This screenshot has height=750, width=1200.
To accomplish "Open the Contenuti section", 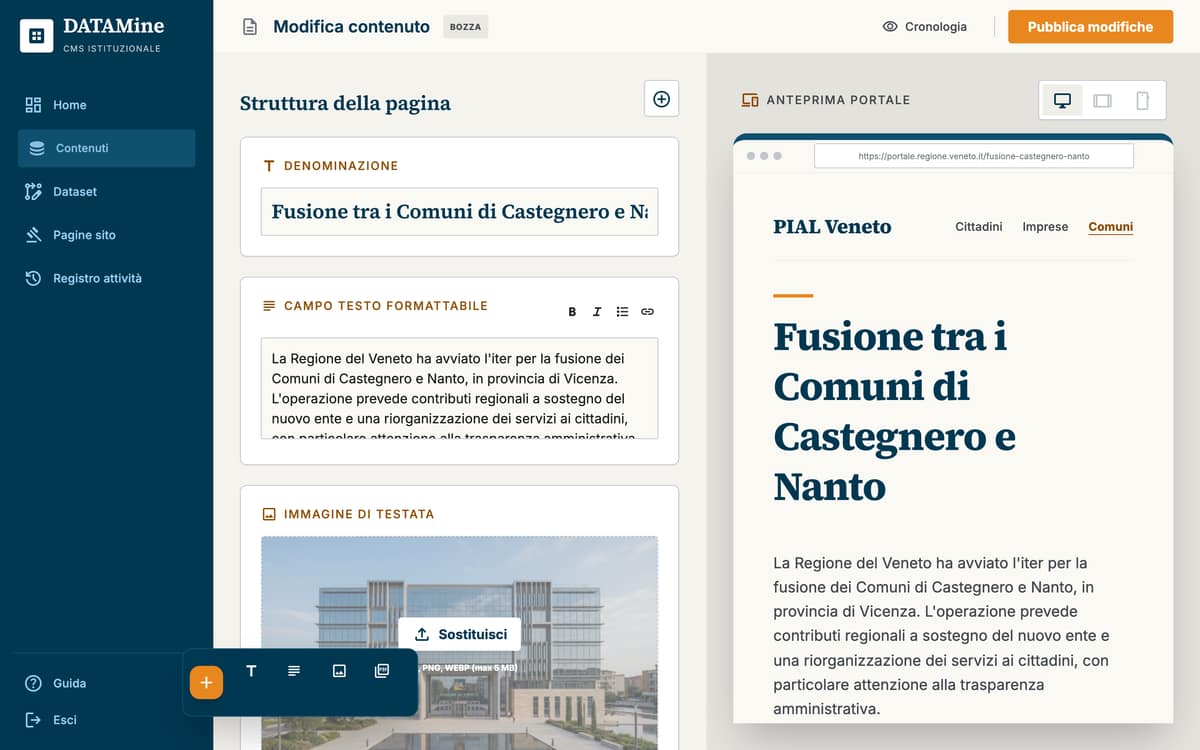I will pyautogui.click(x=106, y=148).
